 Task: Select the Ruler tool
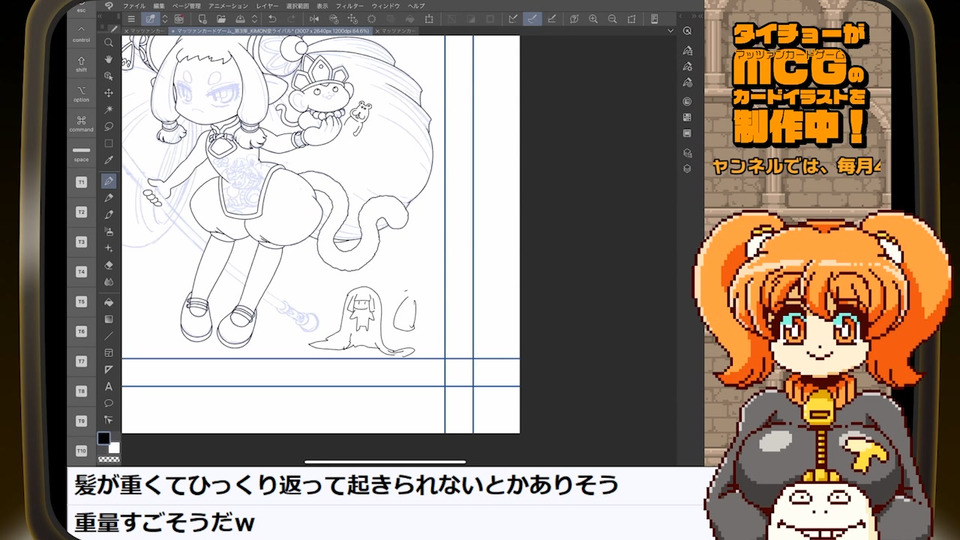pyautogui.click(x=108, y=370)
